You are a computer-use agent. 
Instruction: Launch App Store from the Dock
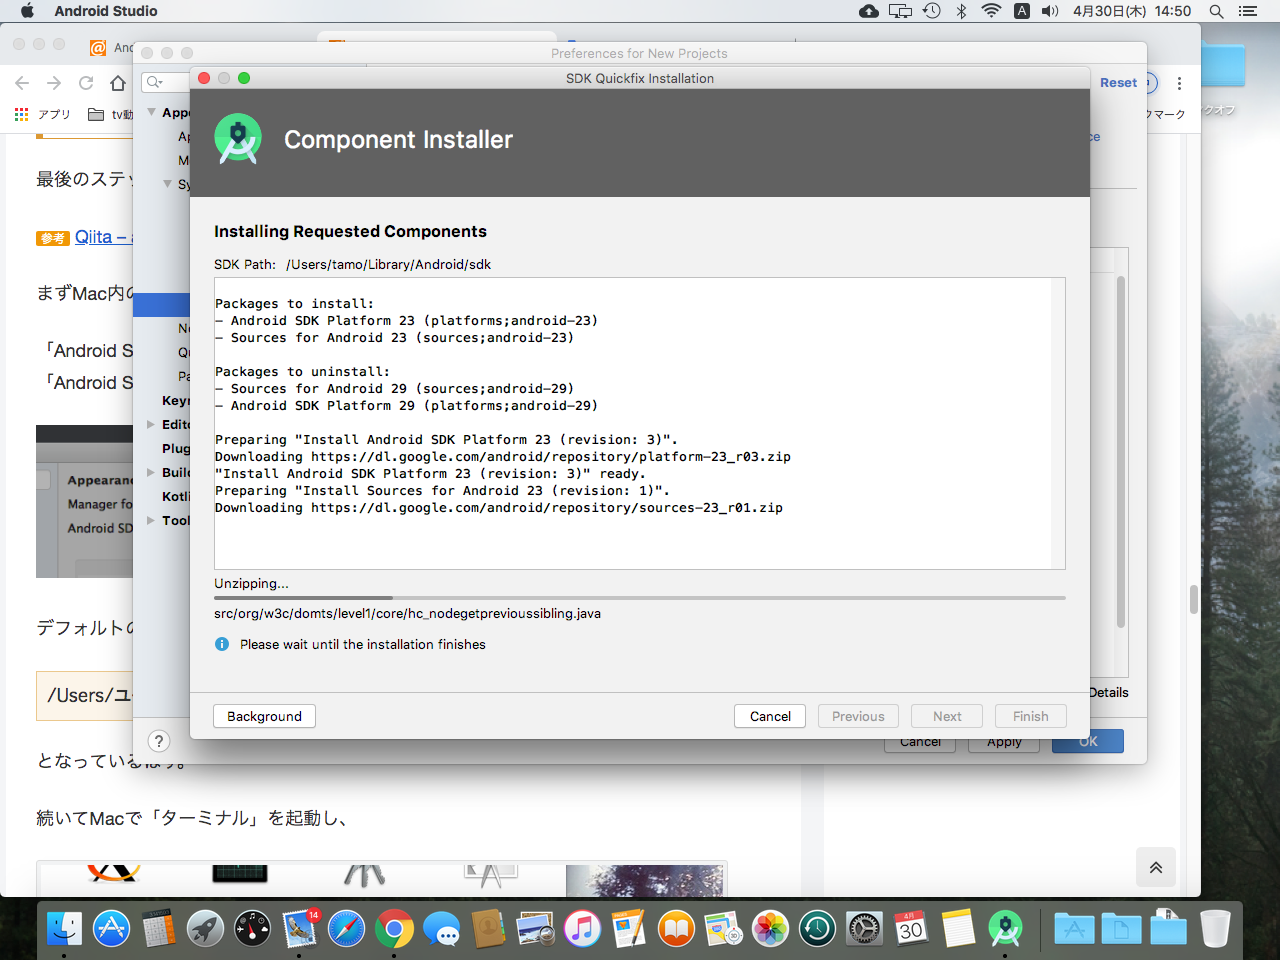point(112,929)
